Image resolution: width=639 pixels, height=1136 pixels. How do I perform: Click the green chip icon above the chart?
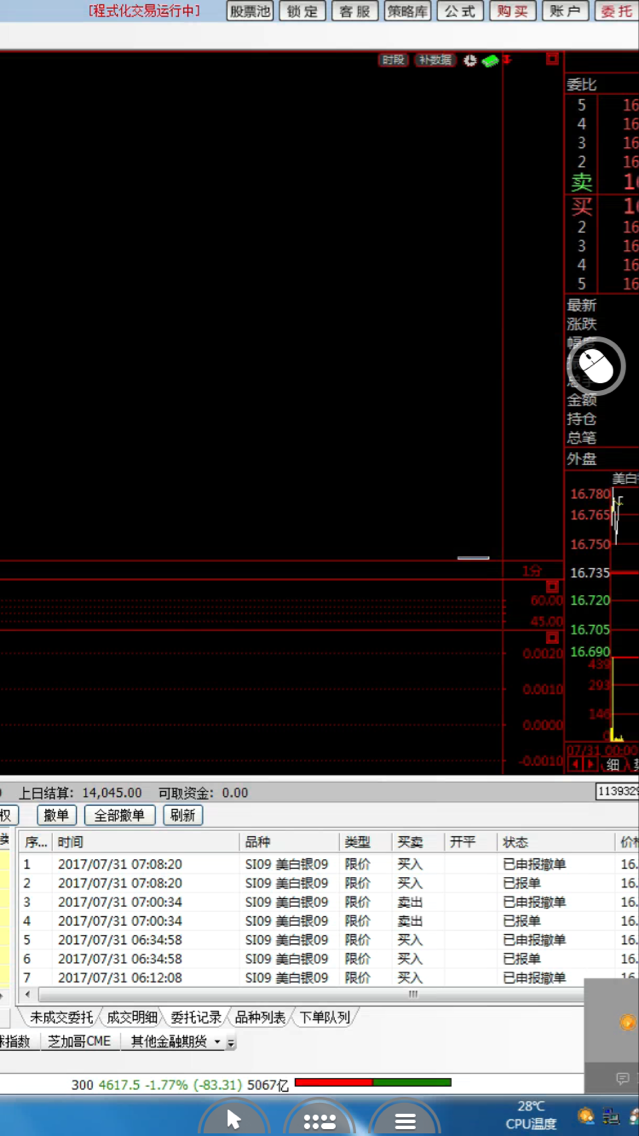(490, 61)
